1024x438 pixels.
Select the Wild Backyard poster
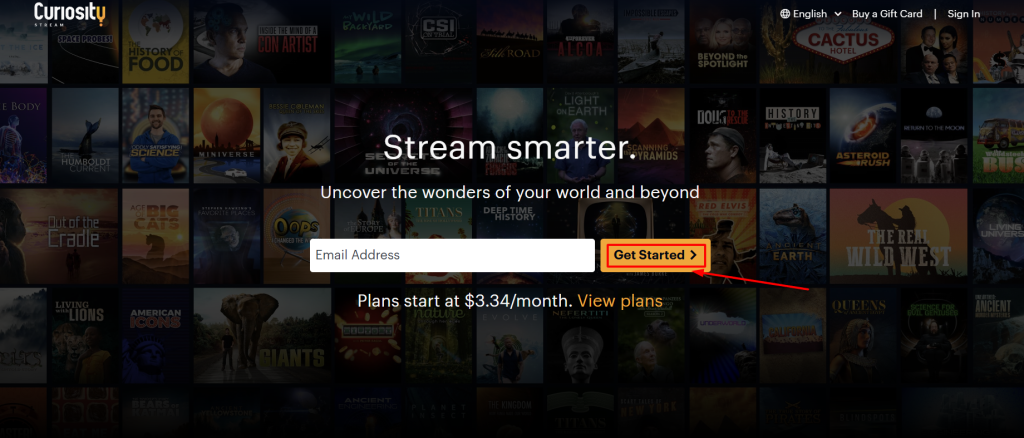pyautogui.click(x=368, y=42)
